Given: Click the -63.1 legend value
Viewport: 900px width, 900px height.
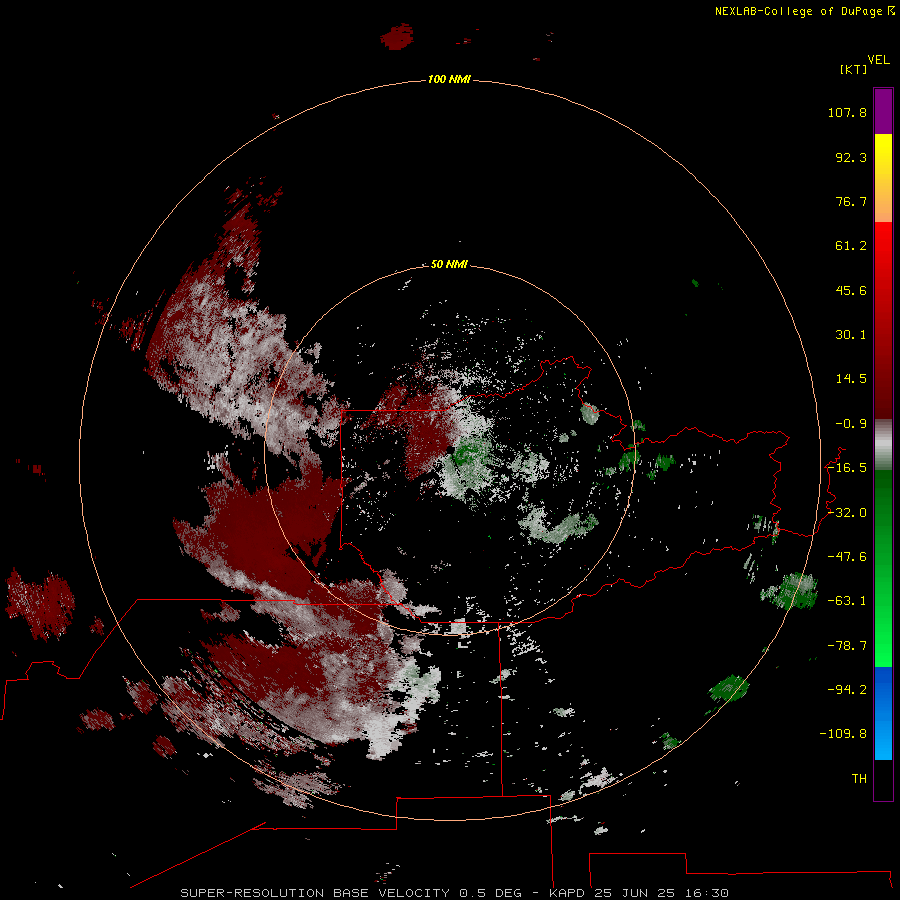Looking at the screenshot, I should pyautogui.click(x=847, y=601).
